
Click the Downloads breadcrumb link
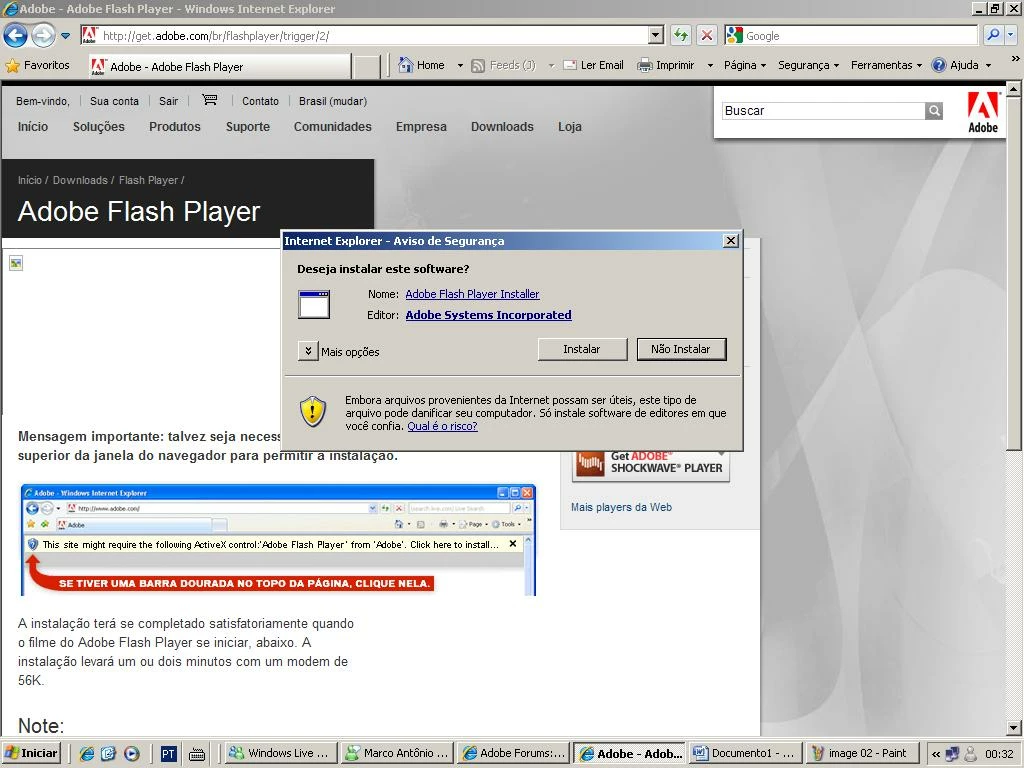(80, 180)
